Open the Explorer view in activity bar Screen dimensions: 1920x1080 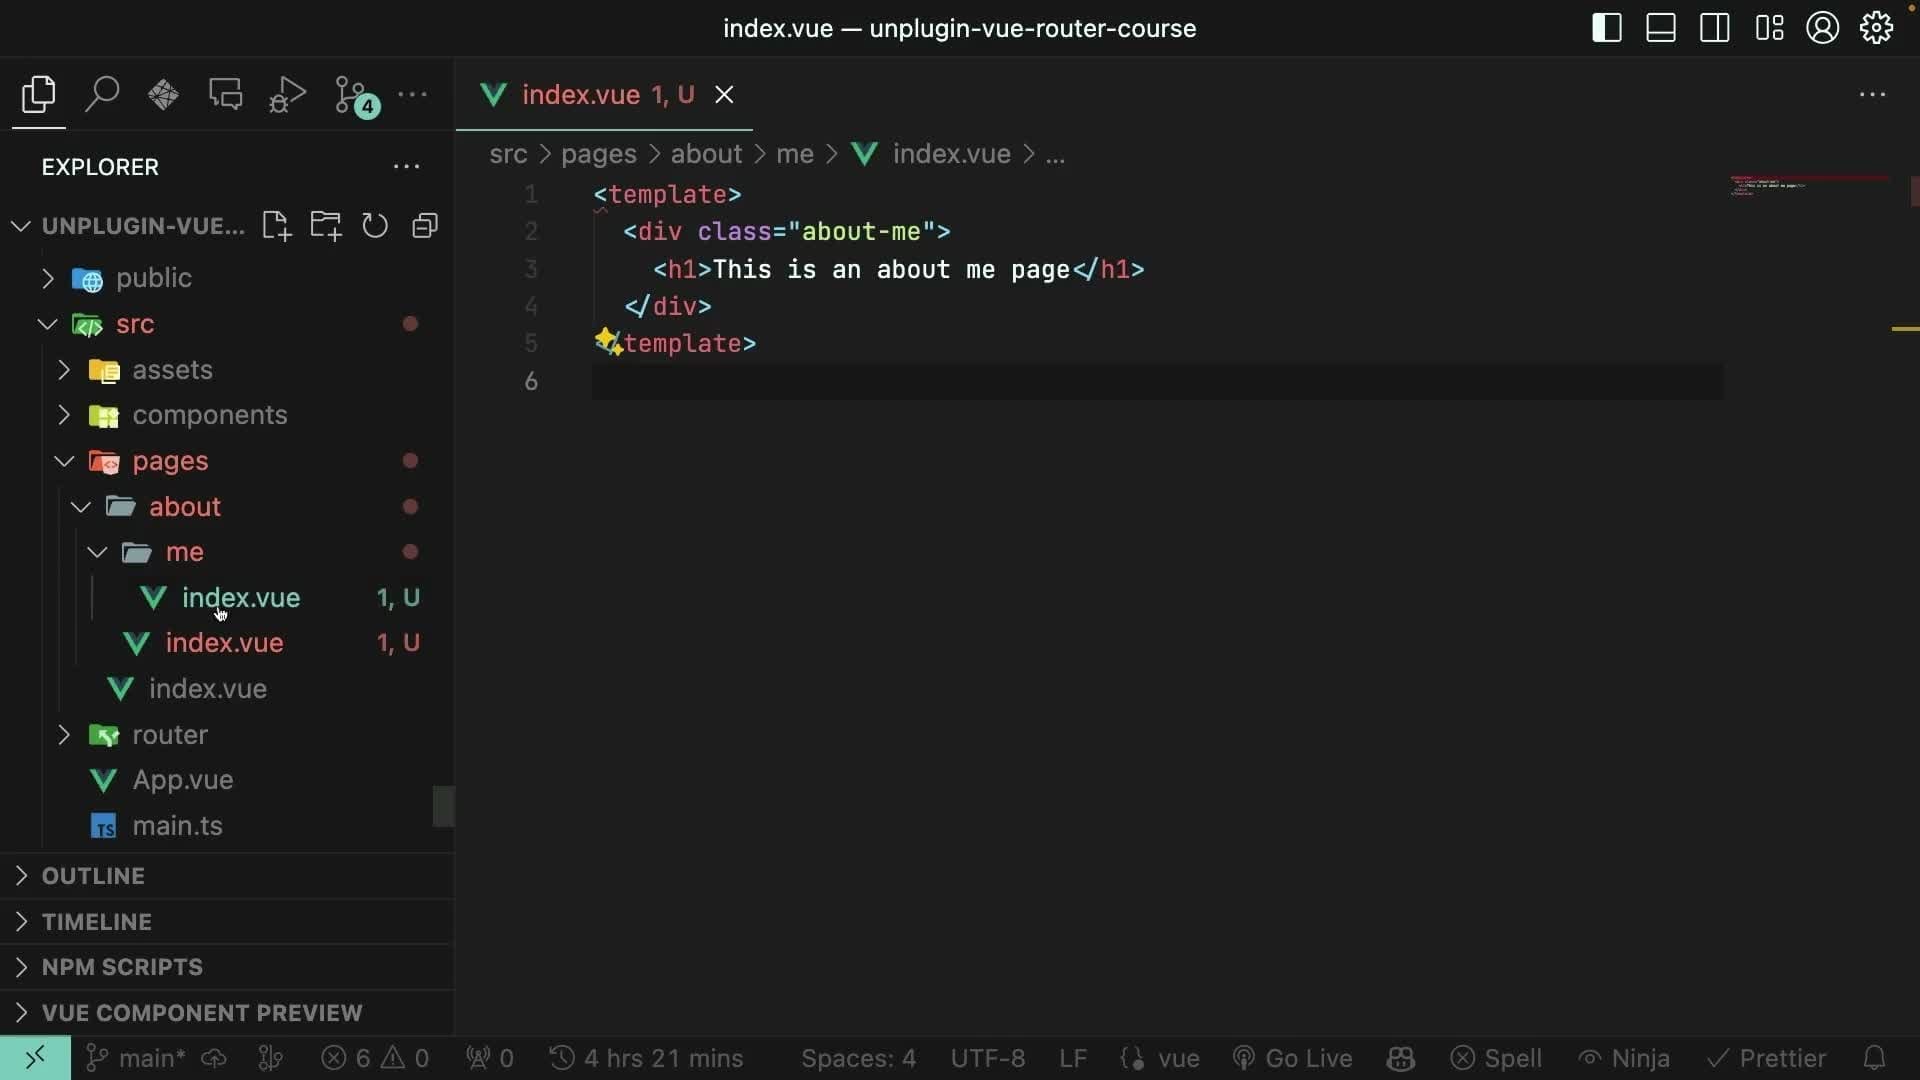(x=38, y=95)
